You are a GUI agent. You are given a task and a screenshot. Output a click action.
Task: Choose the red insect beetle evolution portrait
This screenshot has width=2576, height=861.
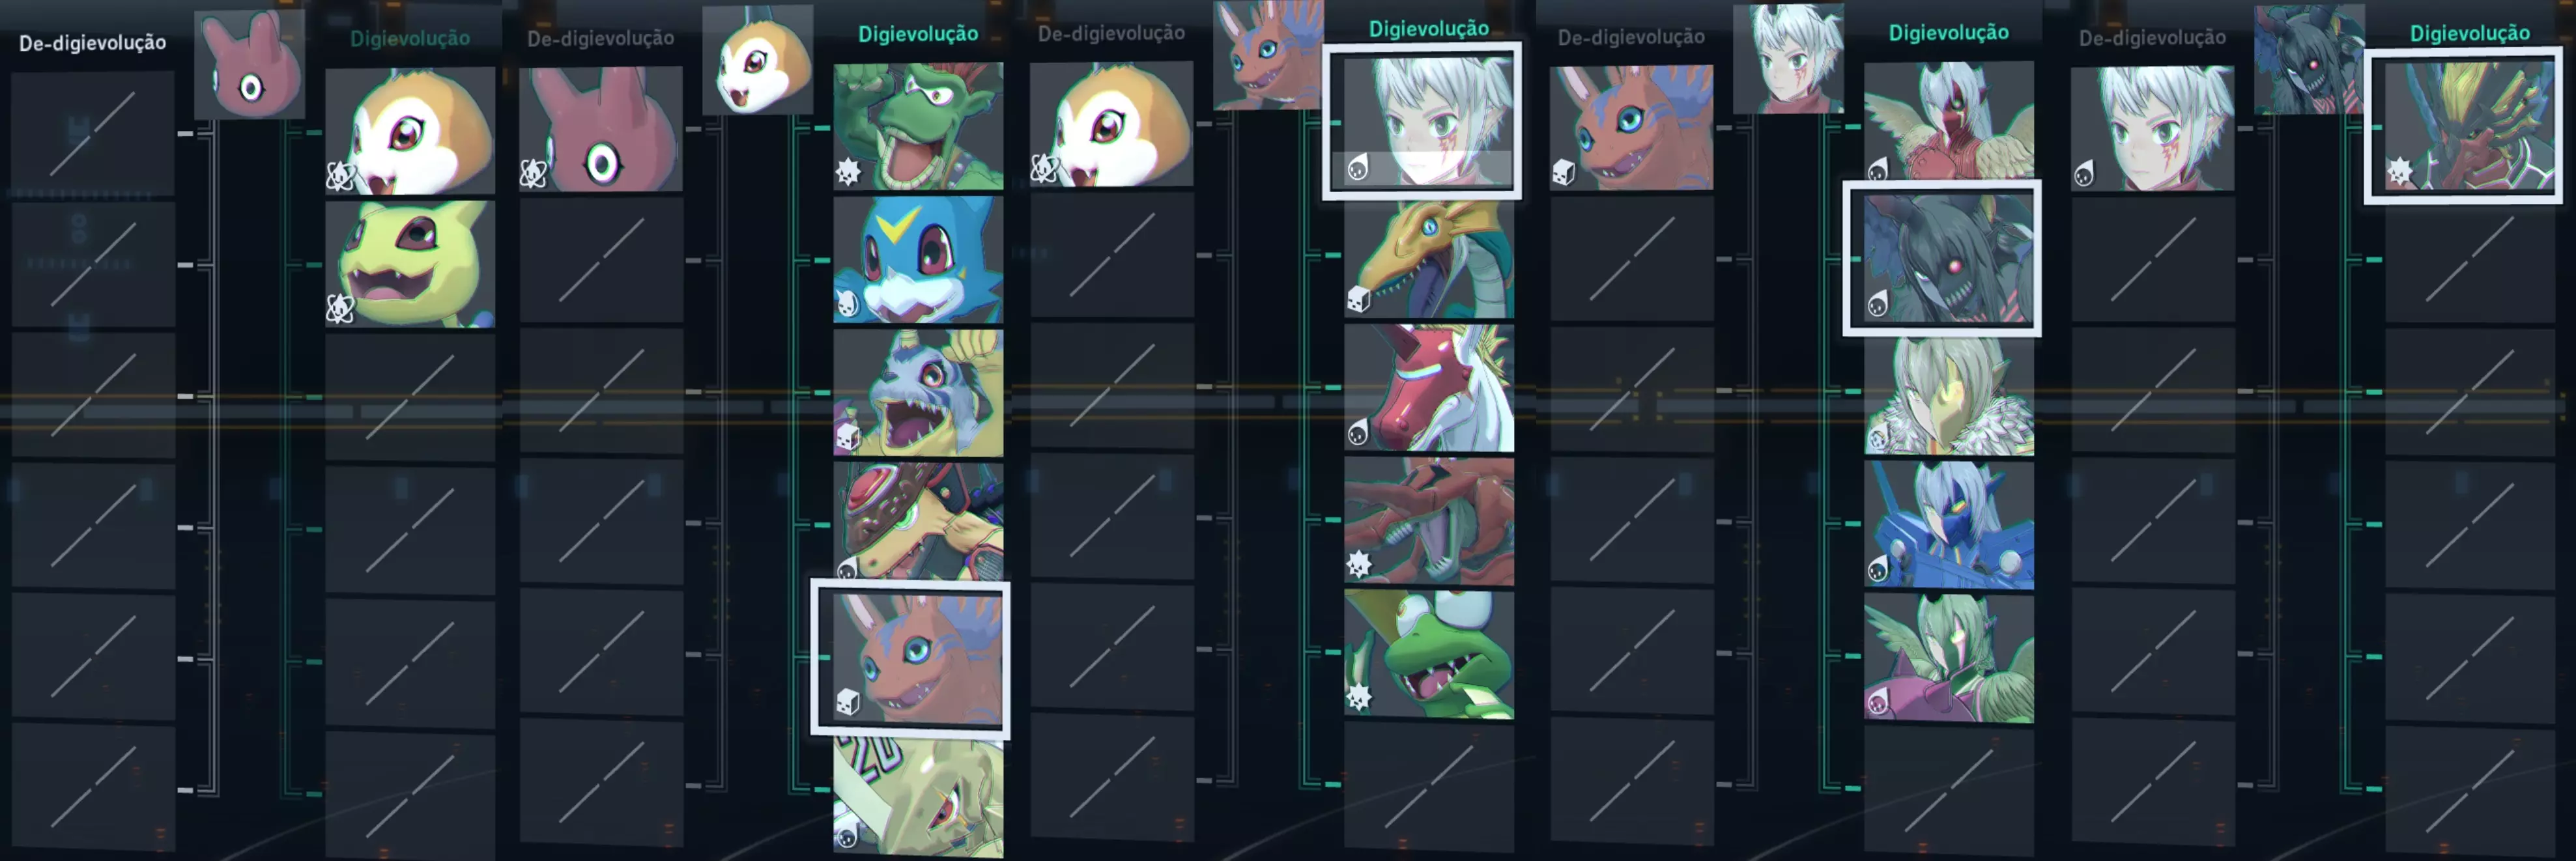(x=1428, y=521)
